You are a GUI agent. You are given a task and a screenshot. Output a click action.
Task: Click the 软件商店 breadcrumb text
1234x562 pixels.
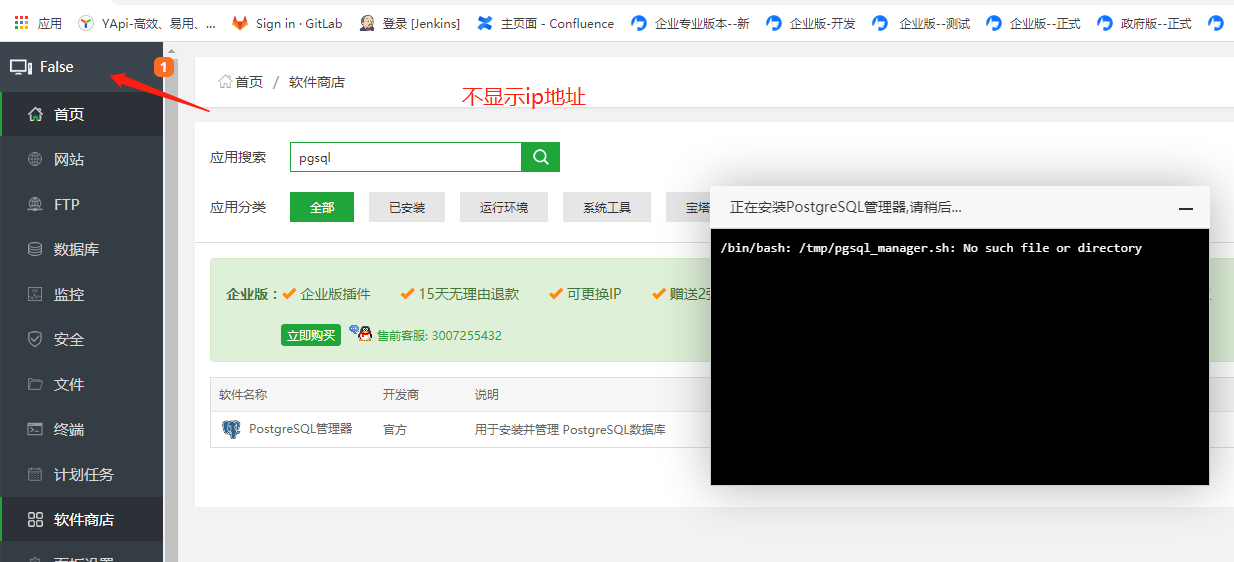317,82
